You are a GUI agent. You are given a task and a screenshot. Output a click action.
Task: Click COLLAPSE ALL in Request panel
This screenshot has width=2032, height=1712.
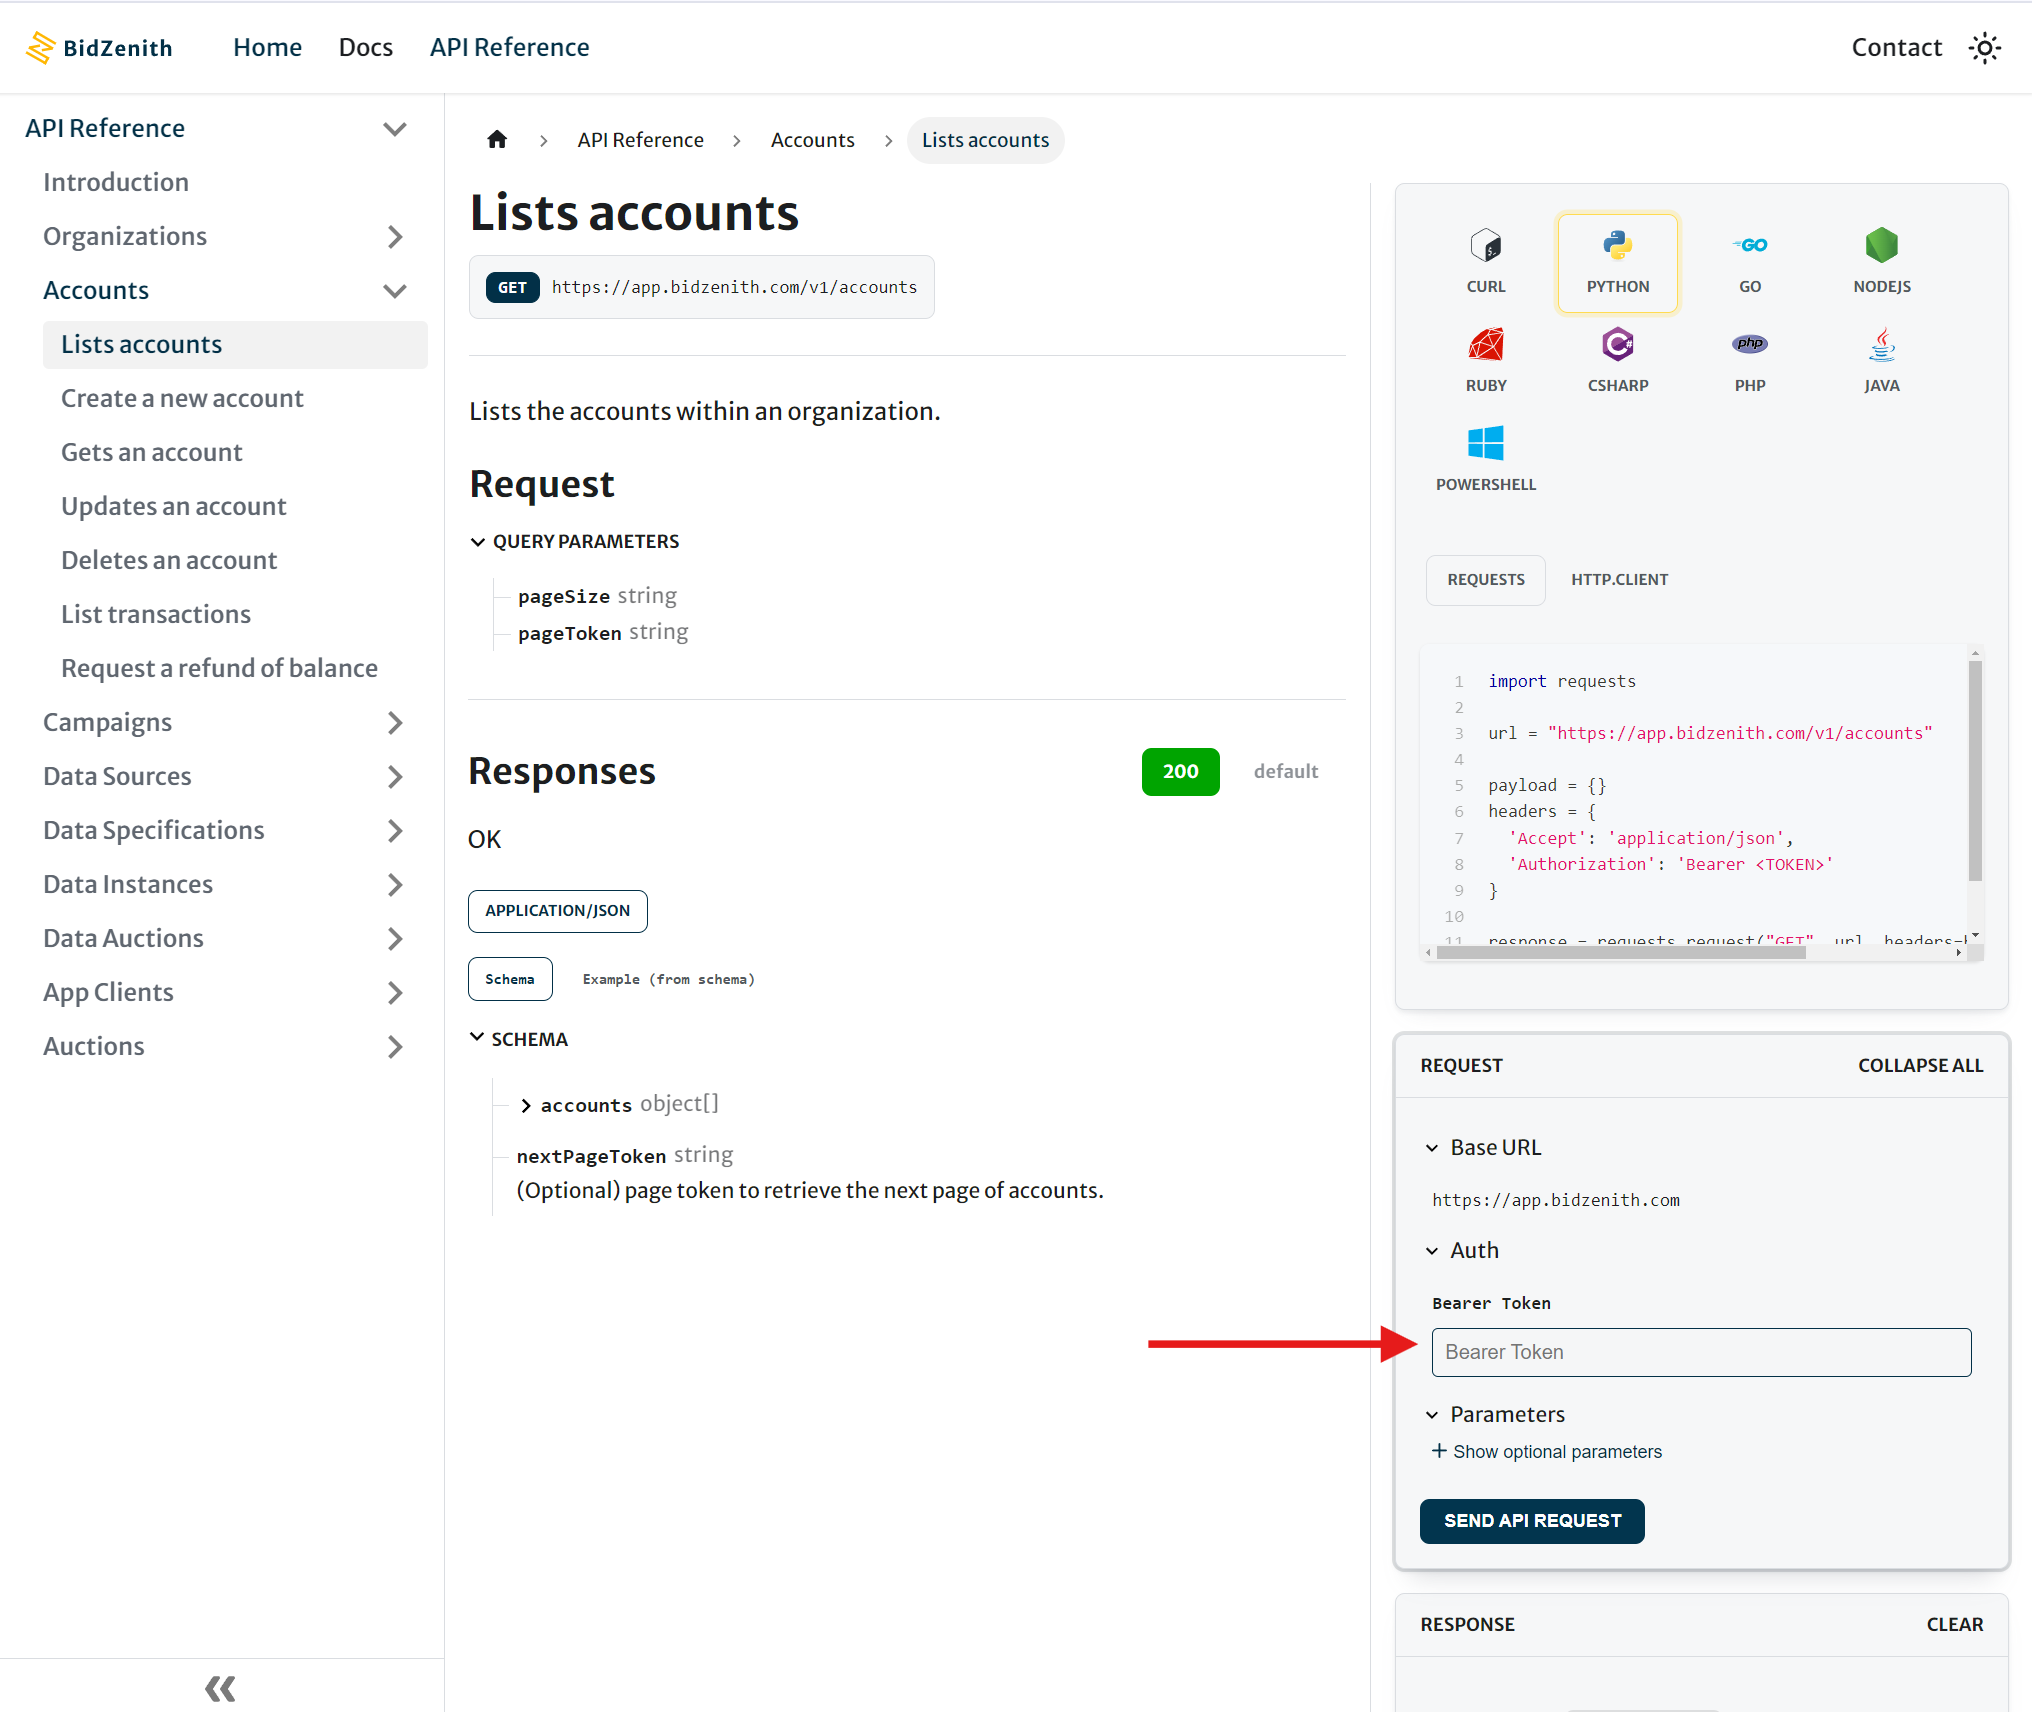(1920, 1066)
